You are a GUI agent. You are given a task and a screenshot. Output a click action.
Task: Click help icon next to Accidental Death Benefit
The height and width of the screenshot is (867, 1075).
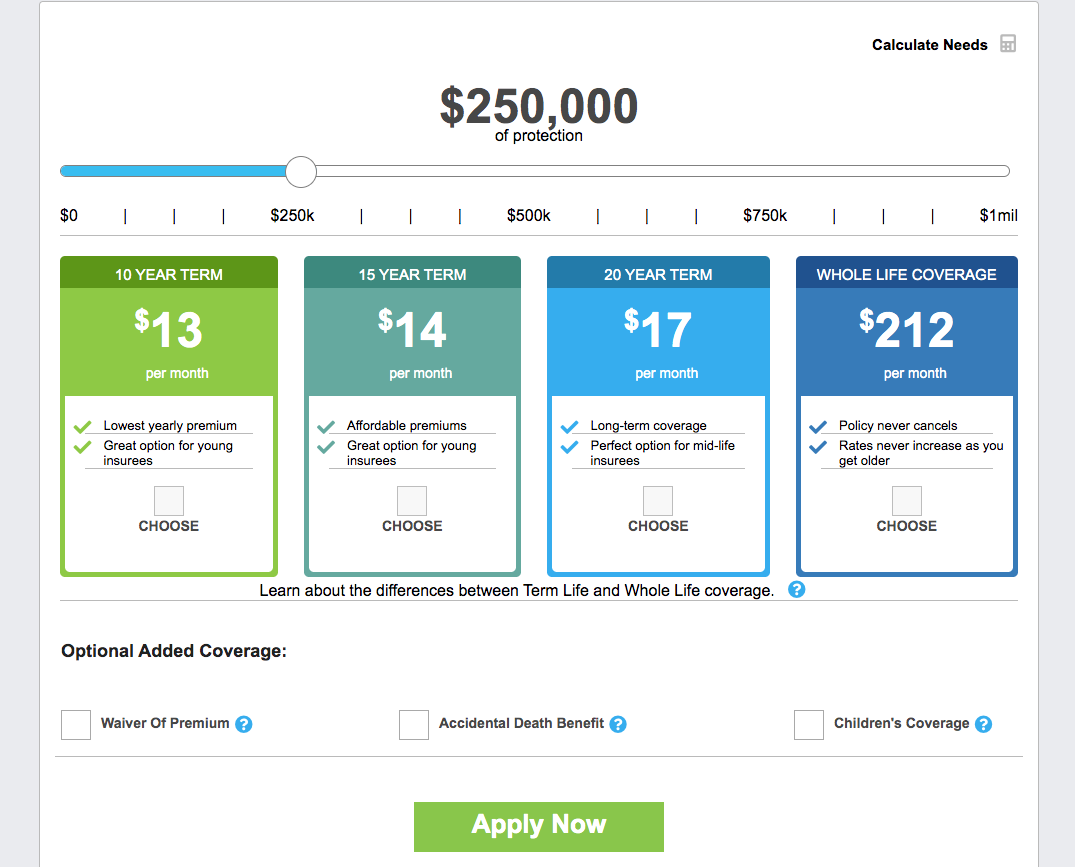coord(618,724)
